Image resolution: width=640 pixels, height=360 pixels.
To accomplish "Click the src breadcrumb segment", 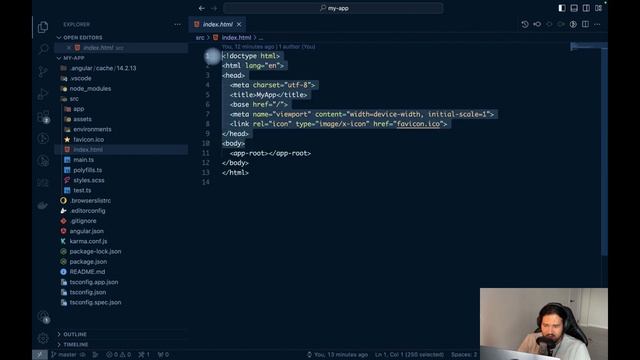I will pyautogui.click(x=200, y=38).
